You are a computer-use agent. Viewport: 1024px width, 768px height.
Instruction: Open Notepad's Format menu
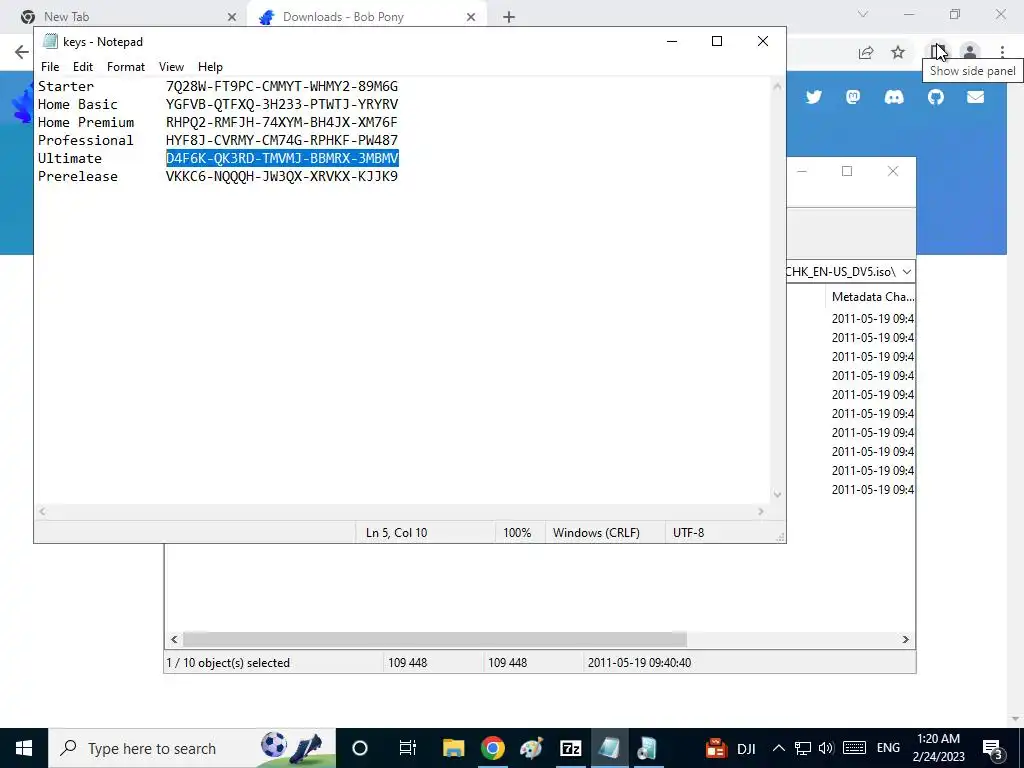click(x=126, y=67)
